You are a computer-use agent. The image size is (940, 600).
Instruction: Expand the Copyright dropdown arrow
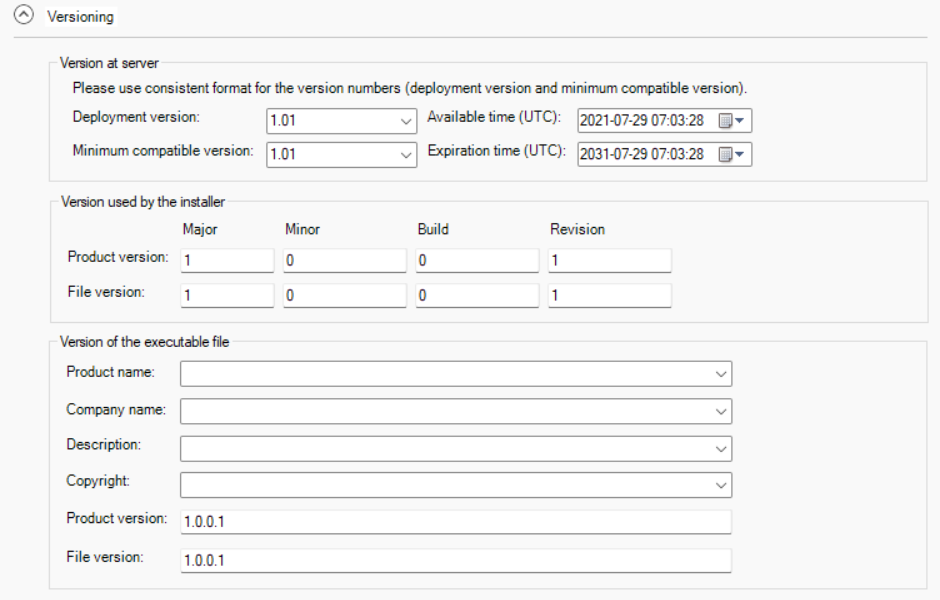coord(722,485)
